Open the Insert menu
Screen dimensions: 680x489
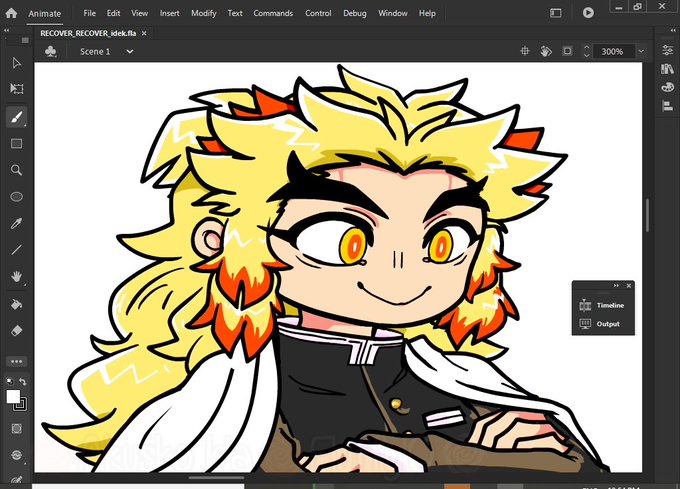click(x=169, y=13)
